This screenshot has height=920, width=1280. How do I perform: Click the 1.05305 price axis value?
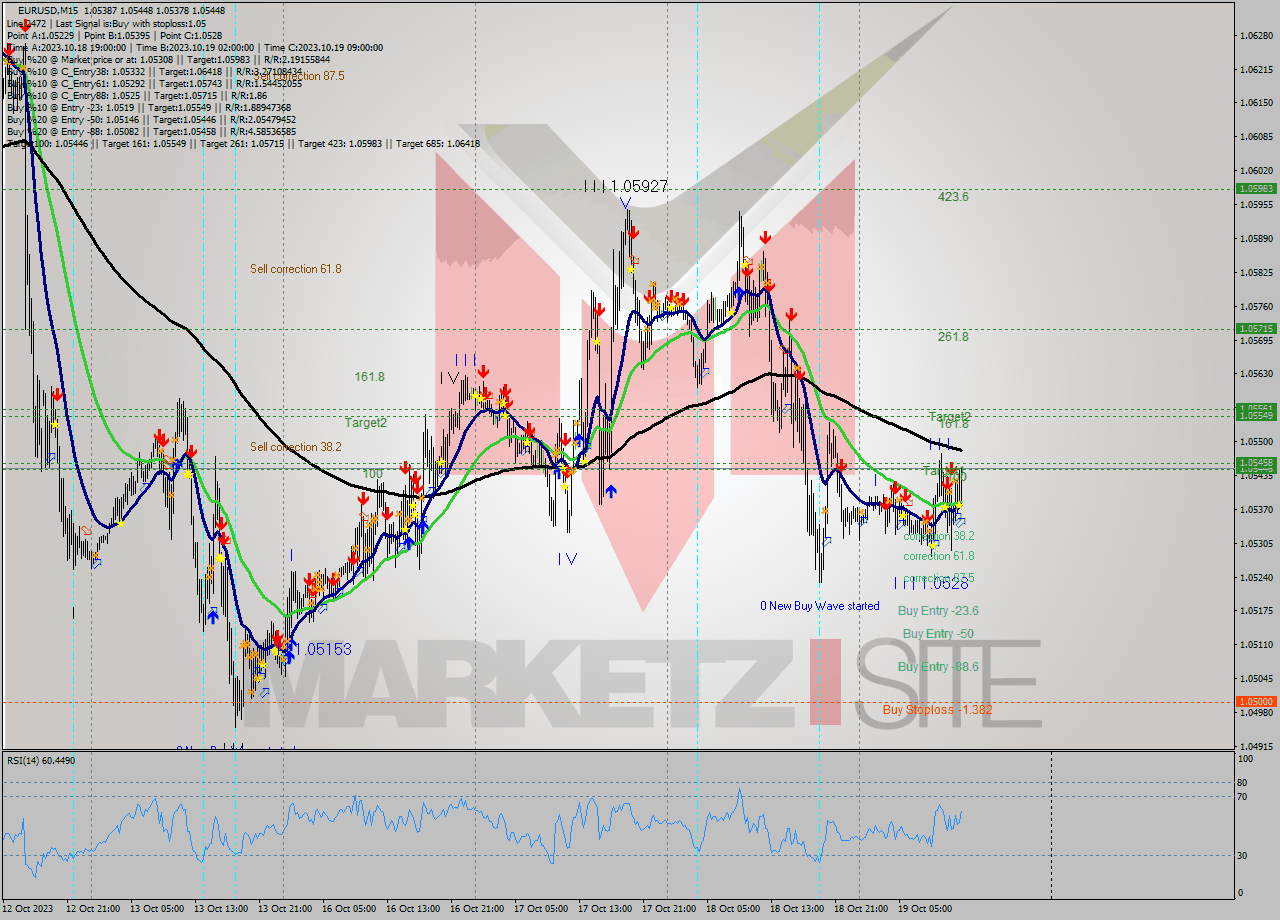(x=1256, y=544)
